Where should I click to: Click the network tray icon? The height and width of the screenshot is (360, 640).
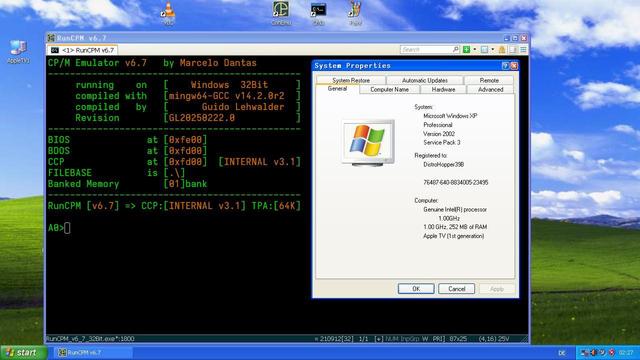pyautogui.click(x=585, y=353)
